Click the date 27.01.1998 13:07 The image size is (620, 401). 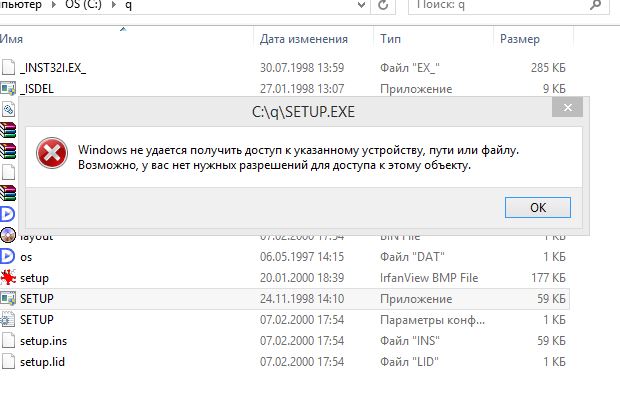point(302,89)
